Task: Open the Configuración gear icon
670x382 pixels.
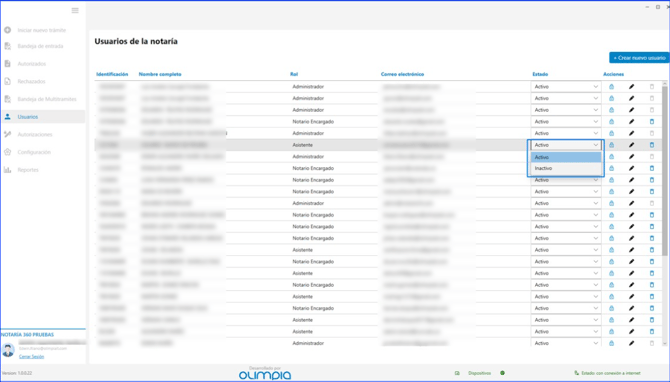Action: click(x=7, y=152)
